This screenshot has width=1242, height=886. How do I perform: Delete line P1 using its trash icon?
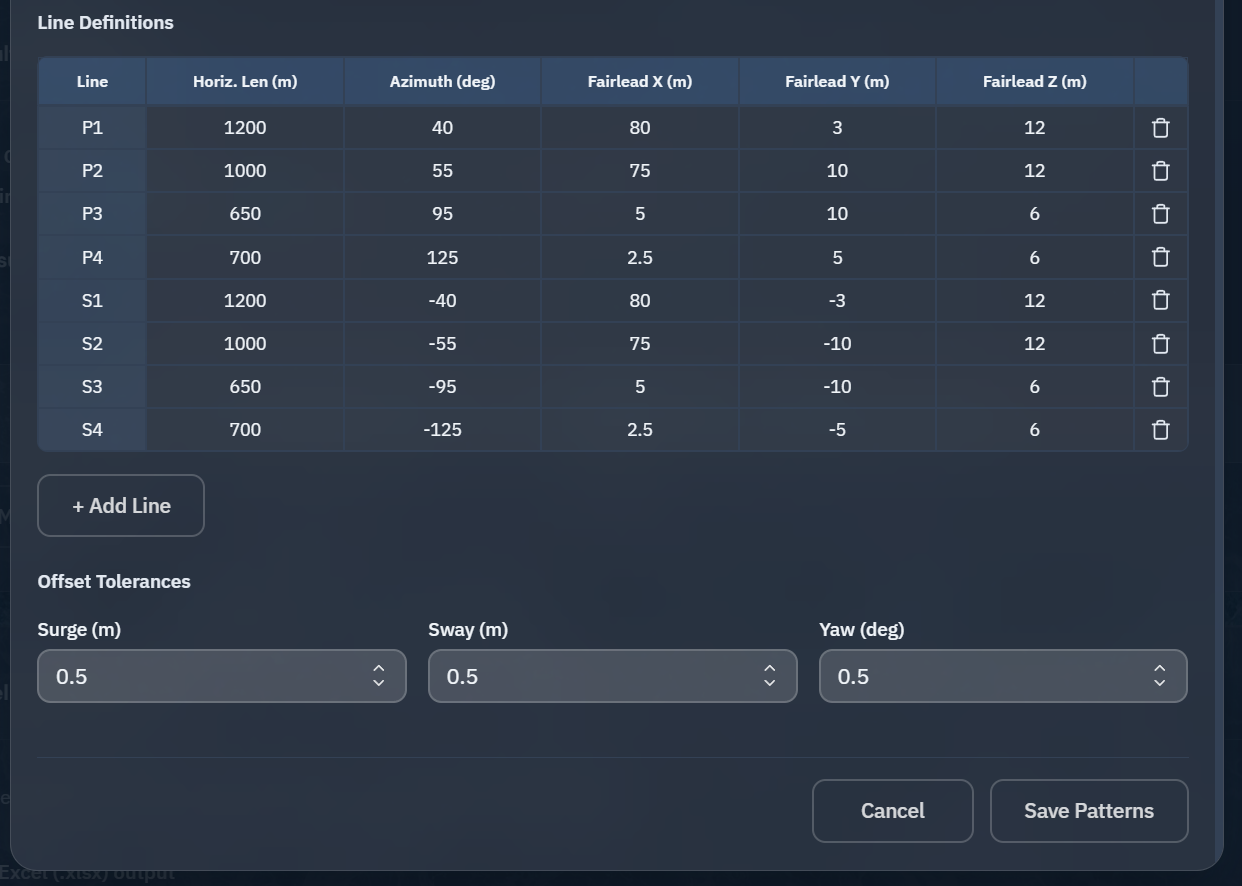click(x=1160, y=127)
